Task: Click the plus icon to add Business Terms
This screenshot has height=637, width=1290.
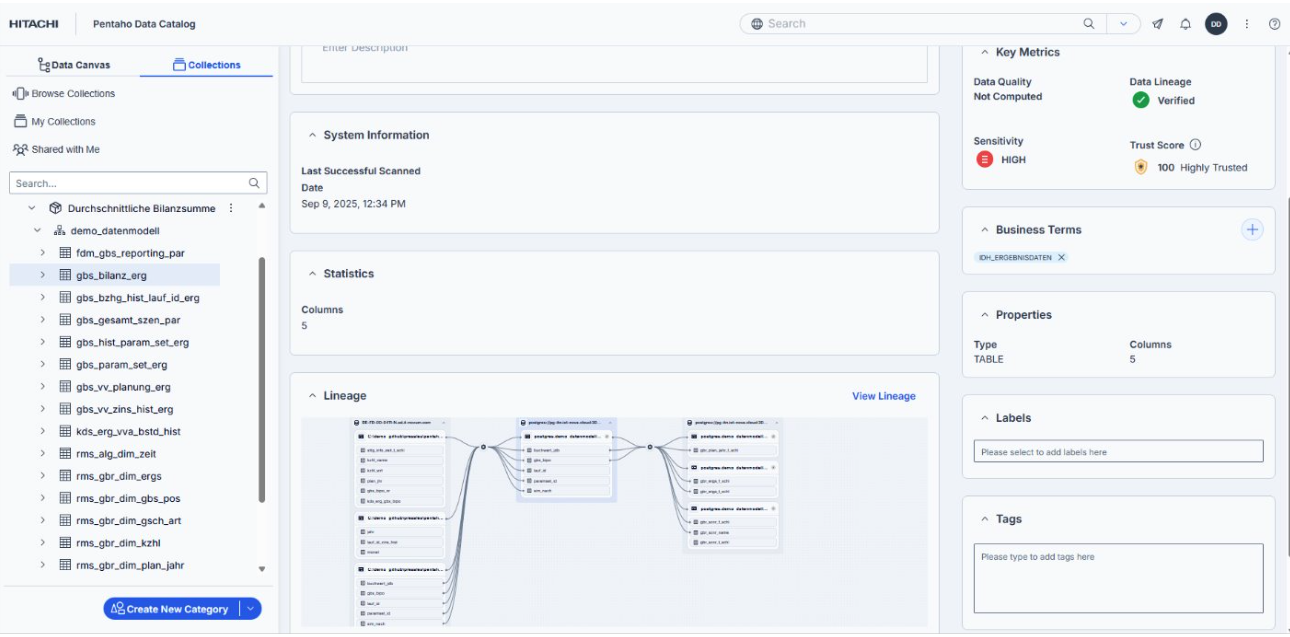Action: (1251, 230)
